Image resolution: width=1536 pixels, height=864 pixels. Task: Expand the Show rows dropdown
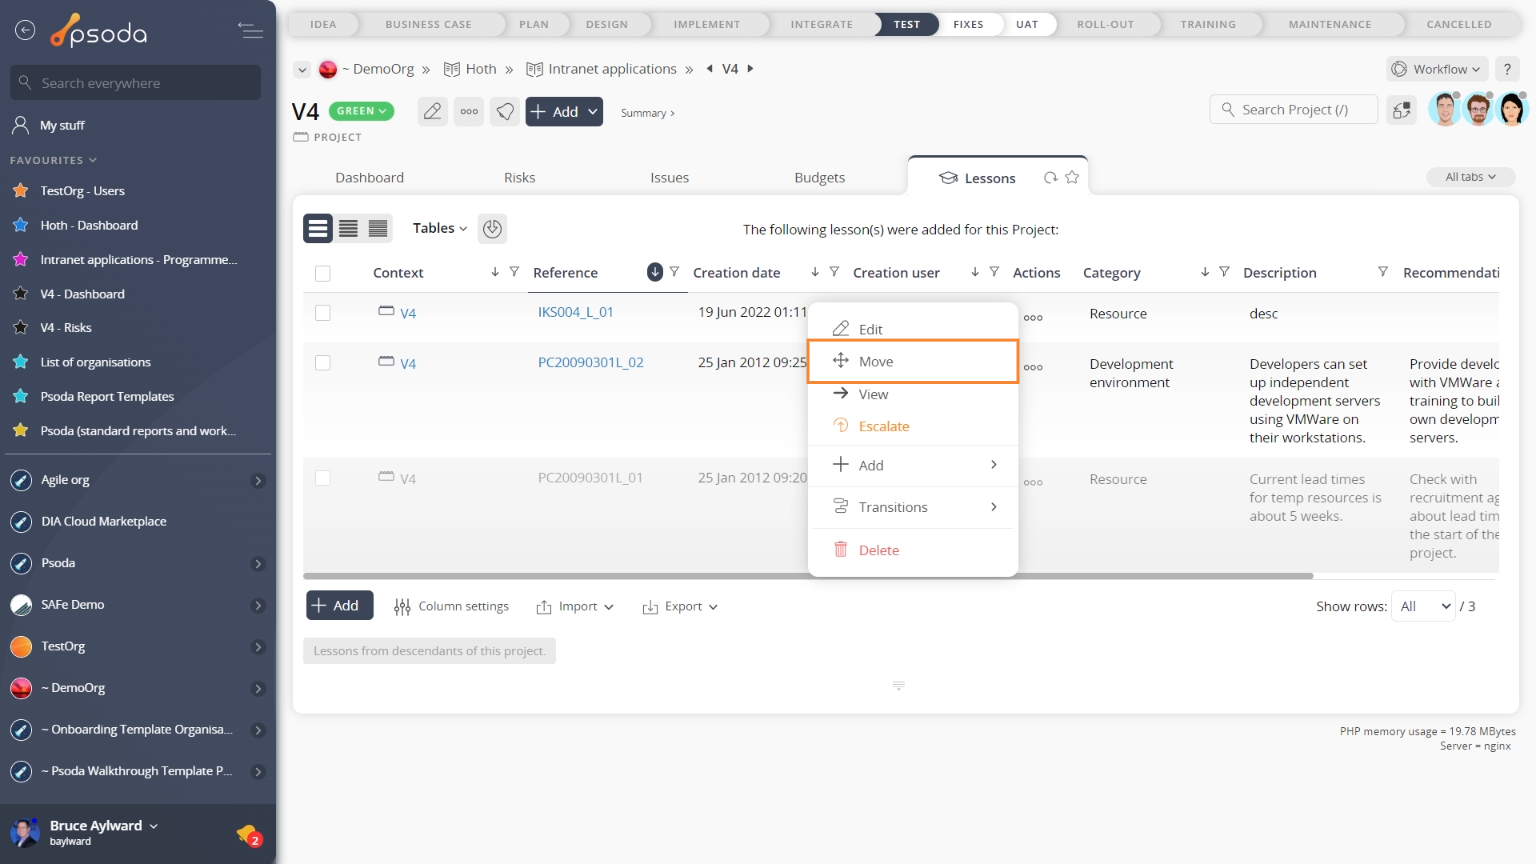click(1422, 606)
